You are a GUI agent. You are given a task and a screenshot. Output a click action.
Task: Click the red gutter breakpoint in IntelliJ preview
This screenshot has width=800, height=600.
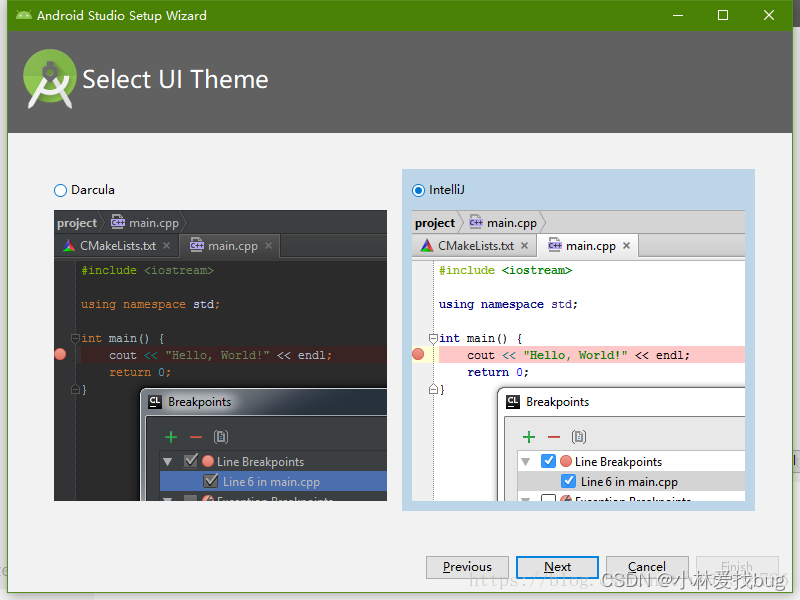[x=418, y=354]
